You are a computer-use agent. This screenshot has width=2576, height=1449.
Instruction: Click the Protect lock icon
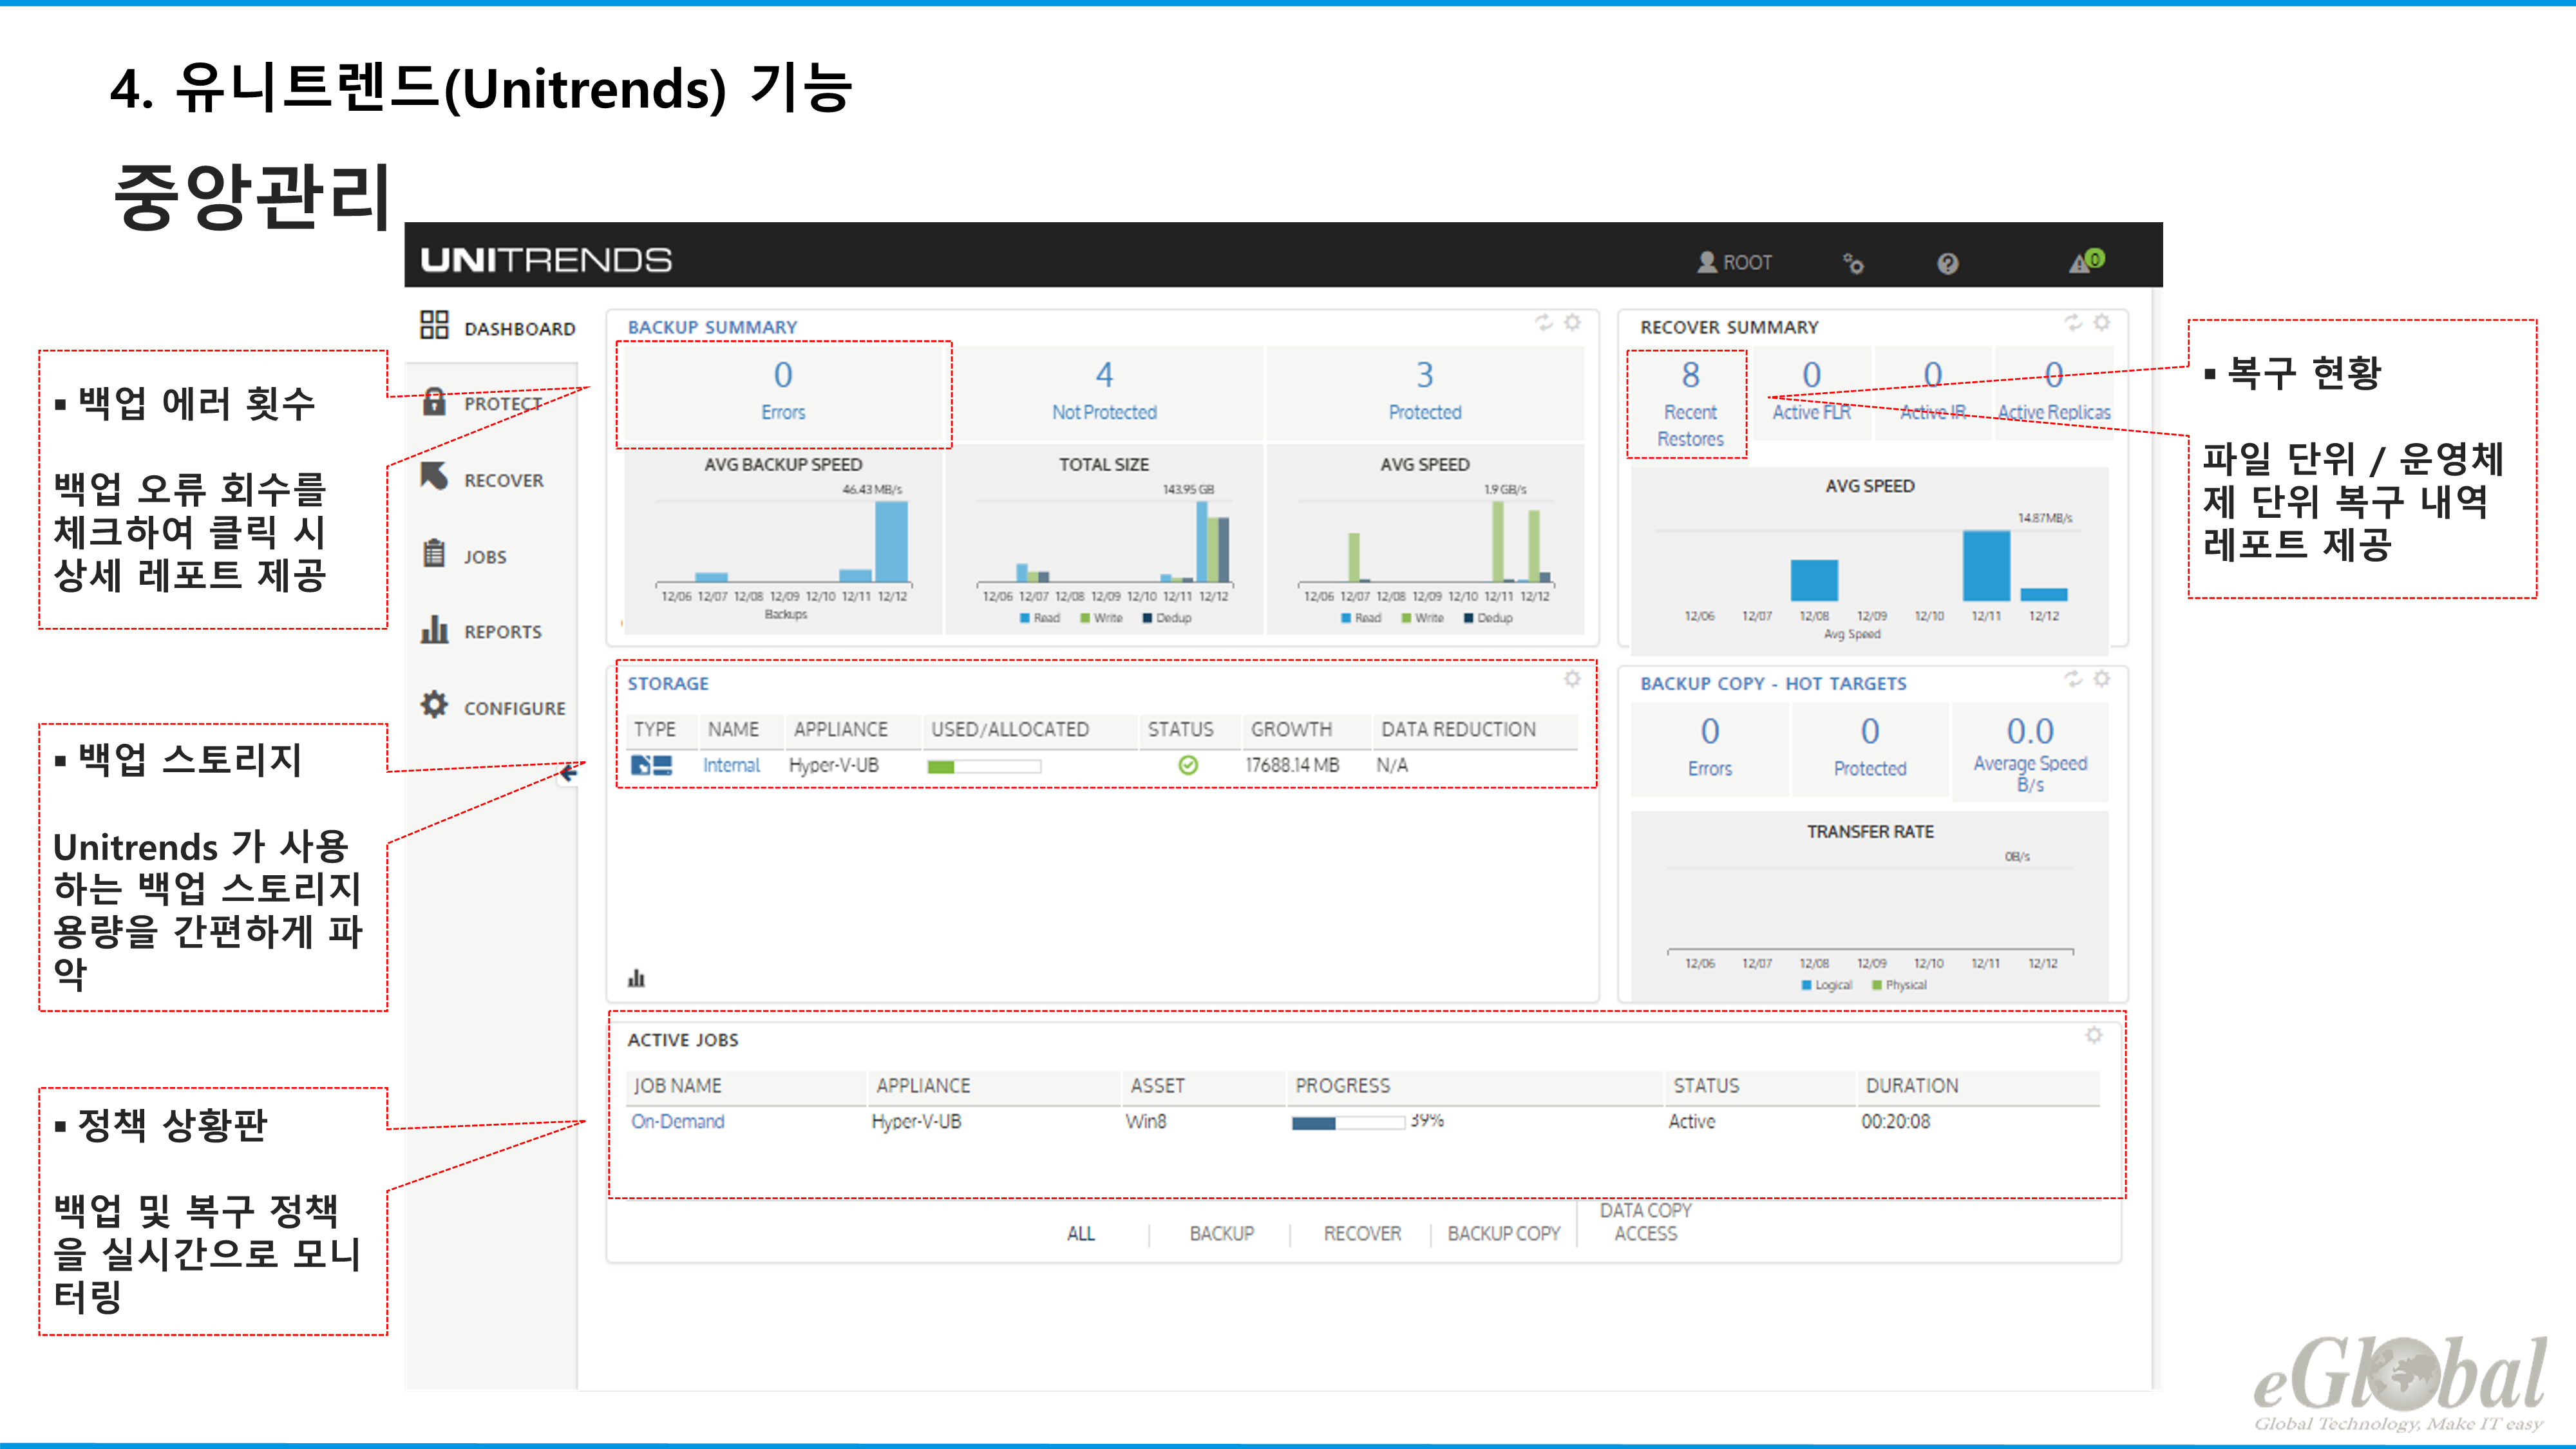pos(434,402)
